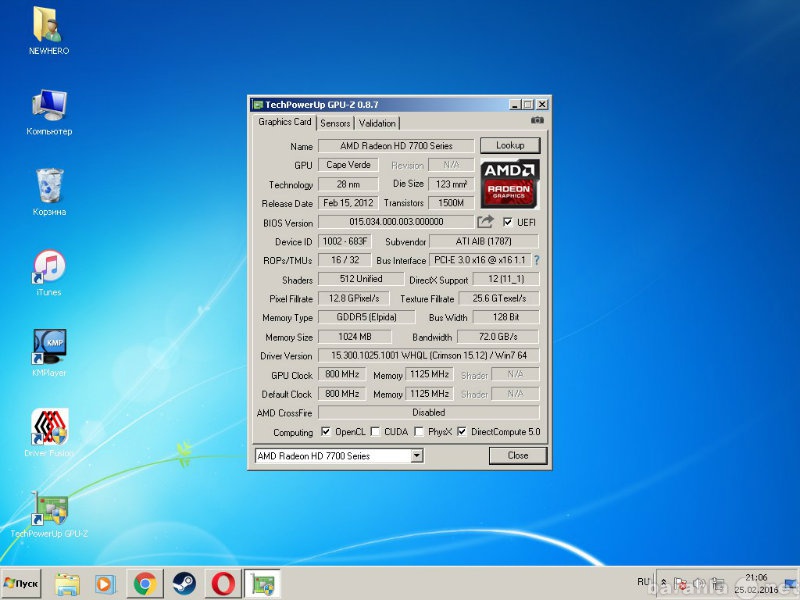Switch to the Graphics Card tab
The width and height of the screenshot is (800, 600).
coord(284,122)
